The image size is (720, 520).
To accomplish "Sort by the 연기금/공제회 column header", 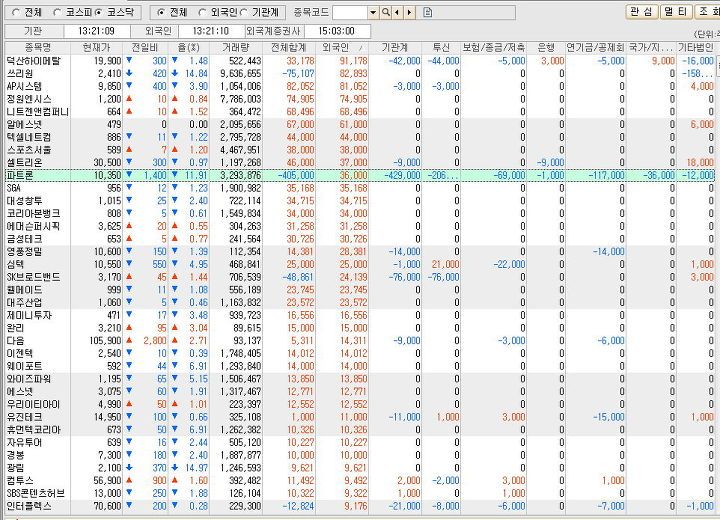I will [x=596, y=47].
